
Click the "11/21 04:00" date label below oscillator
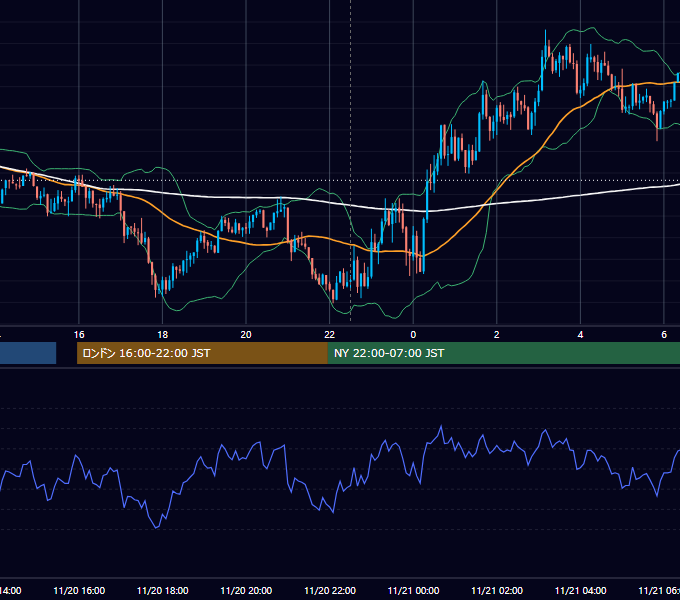coord(580,591)
